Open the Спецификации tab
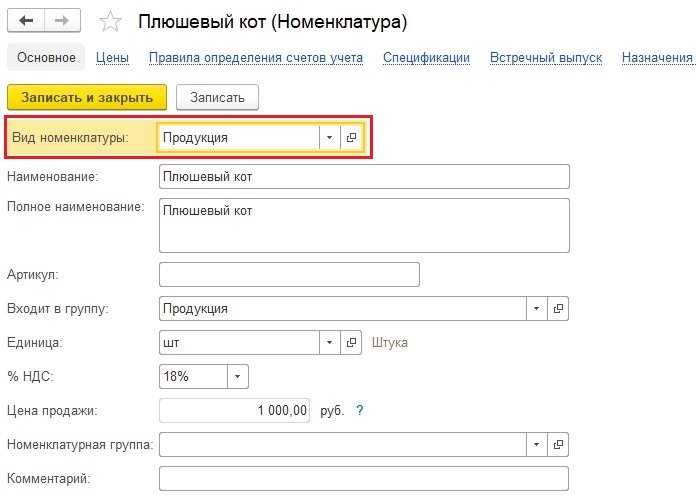The image size is (696, 495). click(426, 58)
